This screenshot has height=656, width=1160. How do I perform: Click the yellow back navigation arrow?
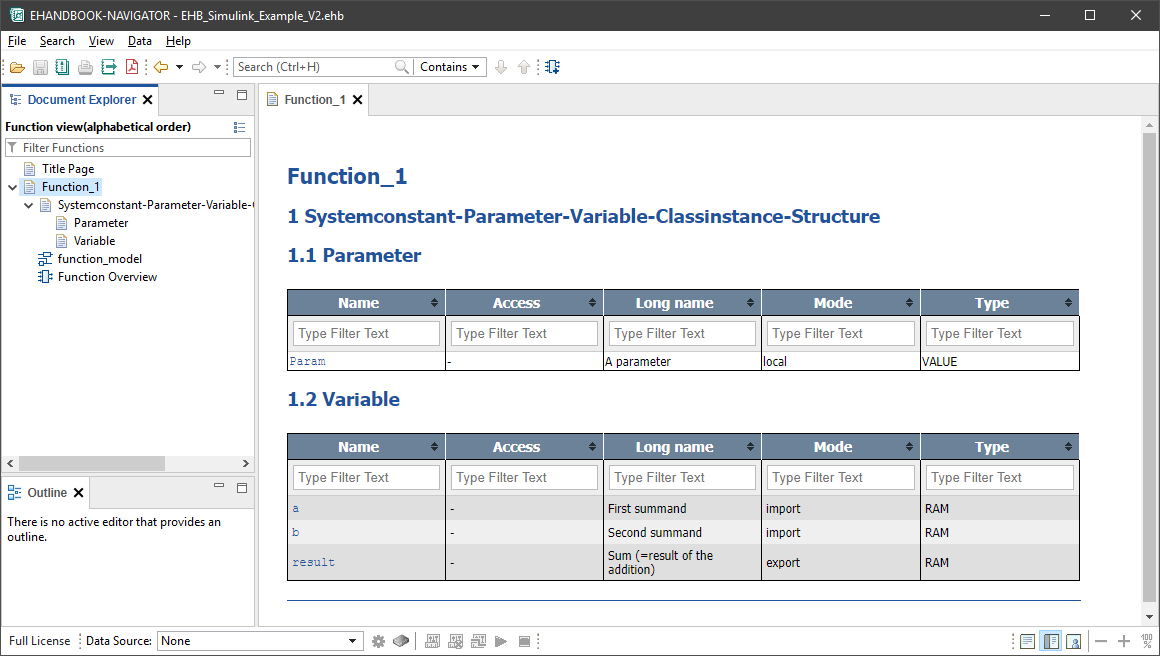160,67
